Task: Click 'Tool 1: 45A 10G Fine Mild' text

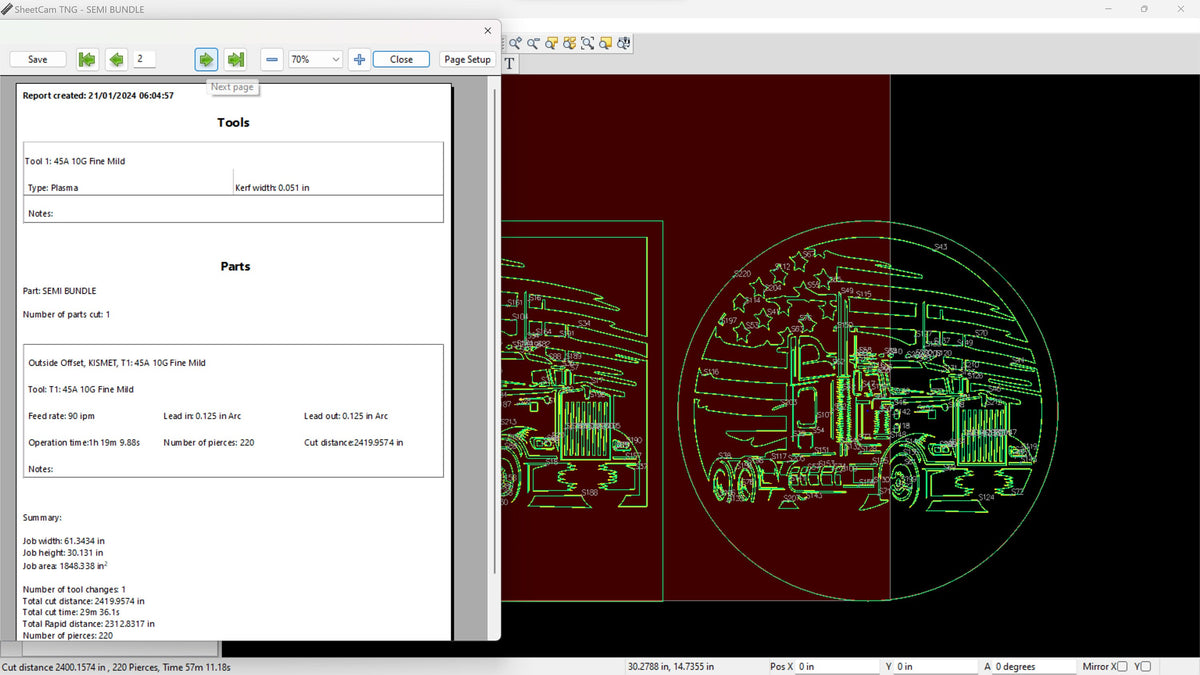Action: (75, 161)
